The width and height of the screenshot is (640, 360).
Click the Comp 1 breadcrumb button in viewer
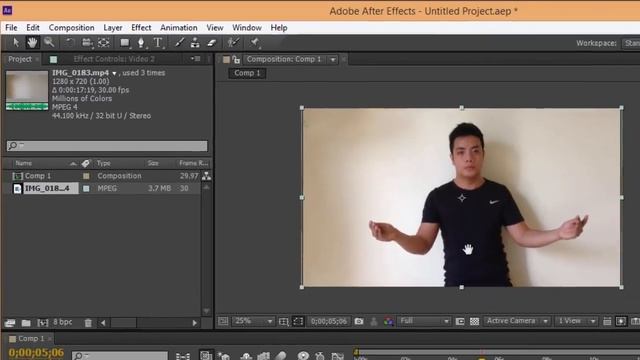pos(247,73)
